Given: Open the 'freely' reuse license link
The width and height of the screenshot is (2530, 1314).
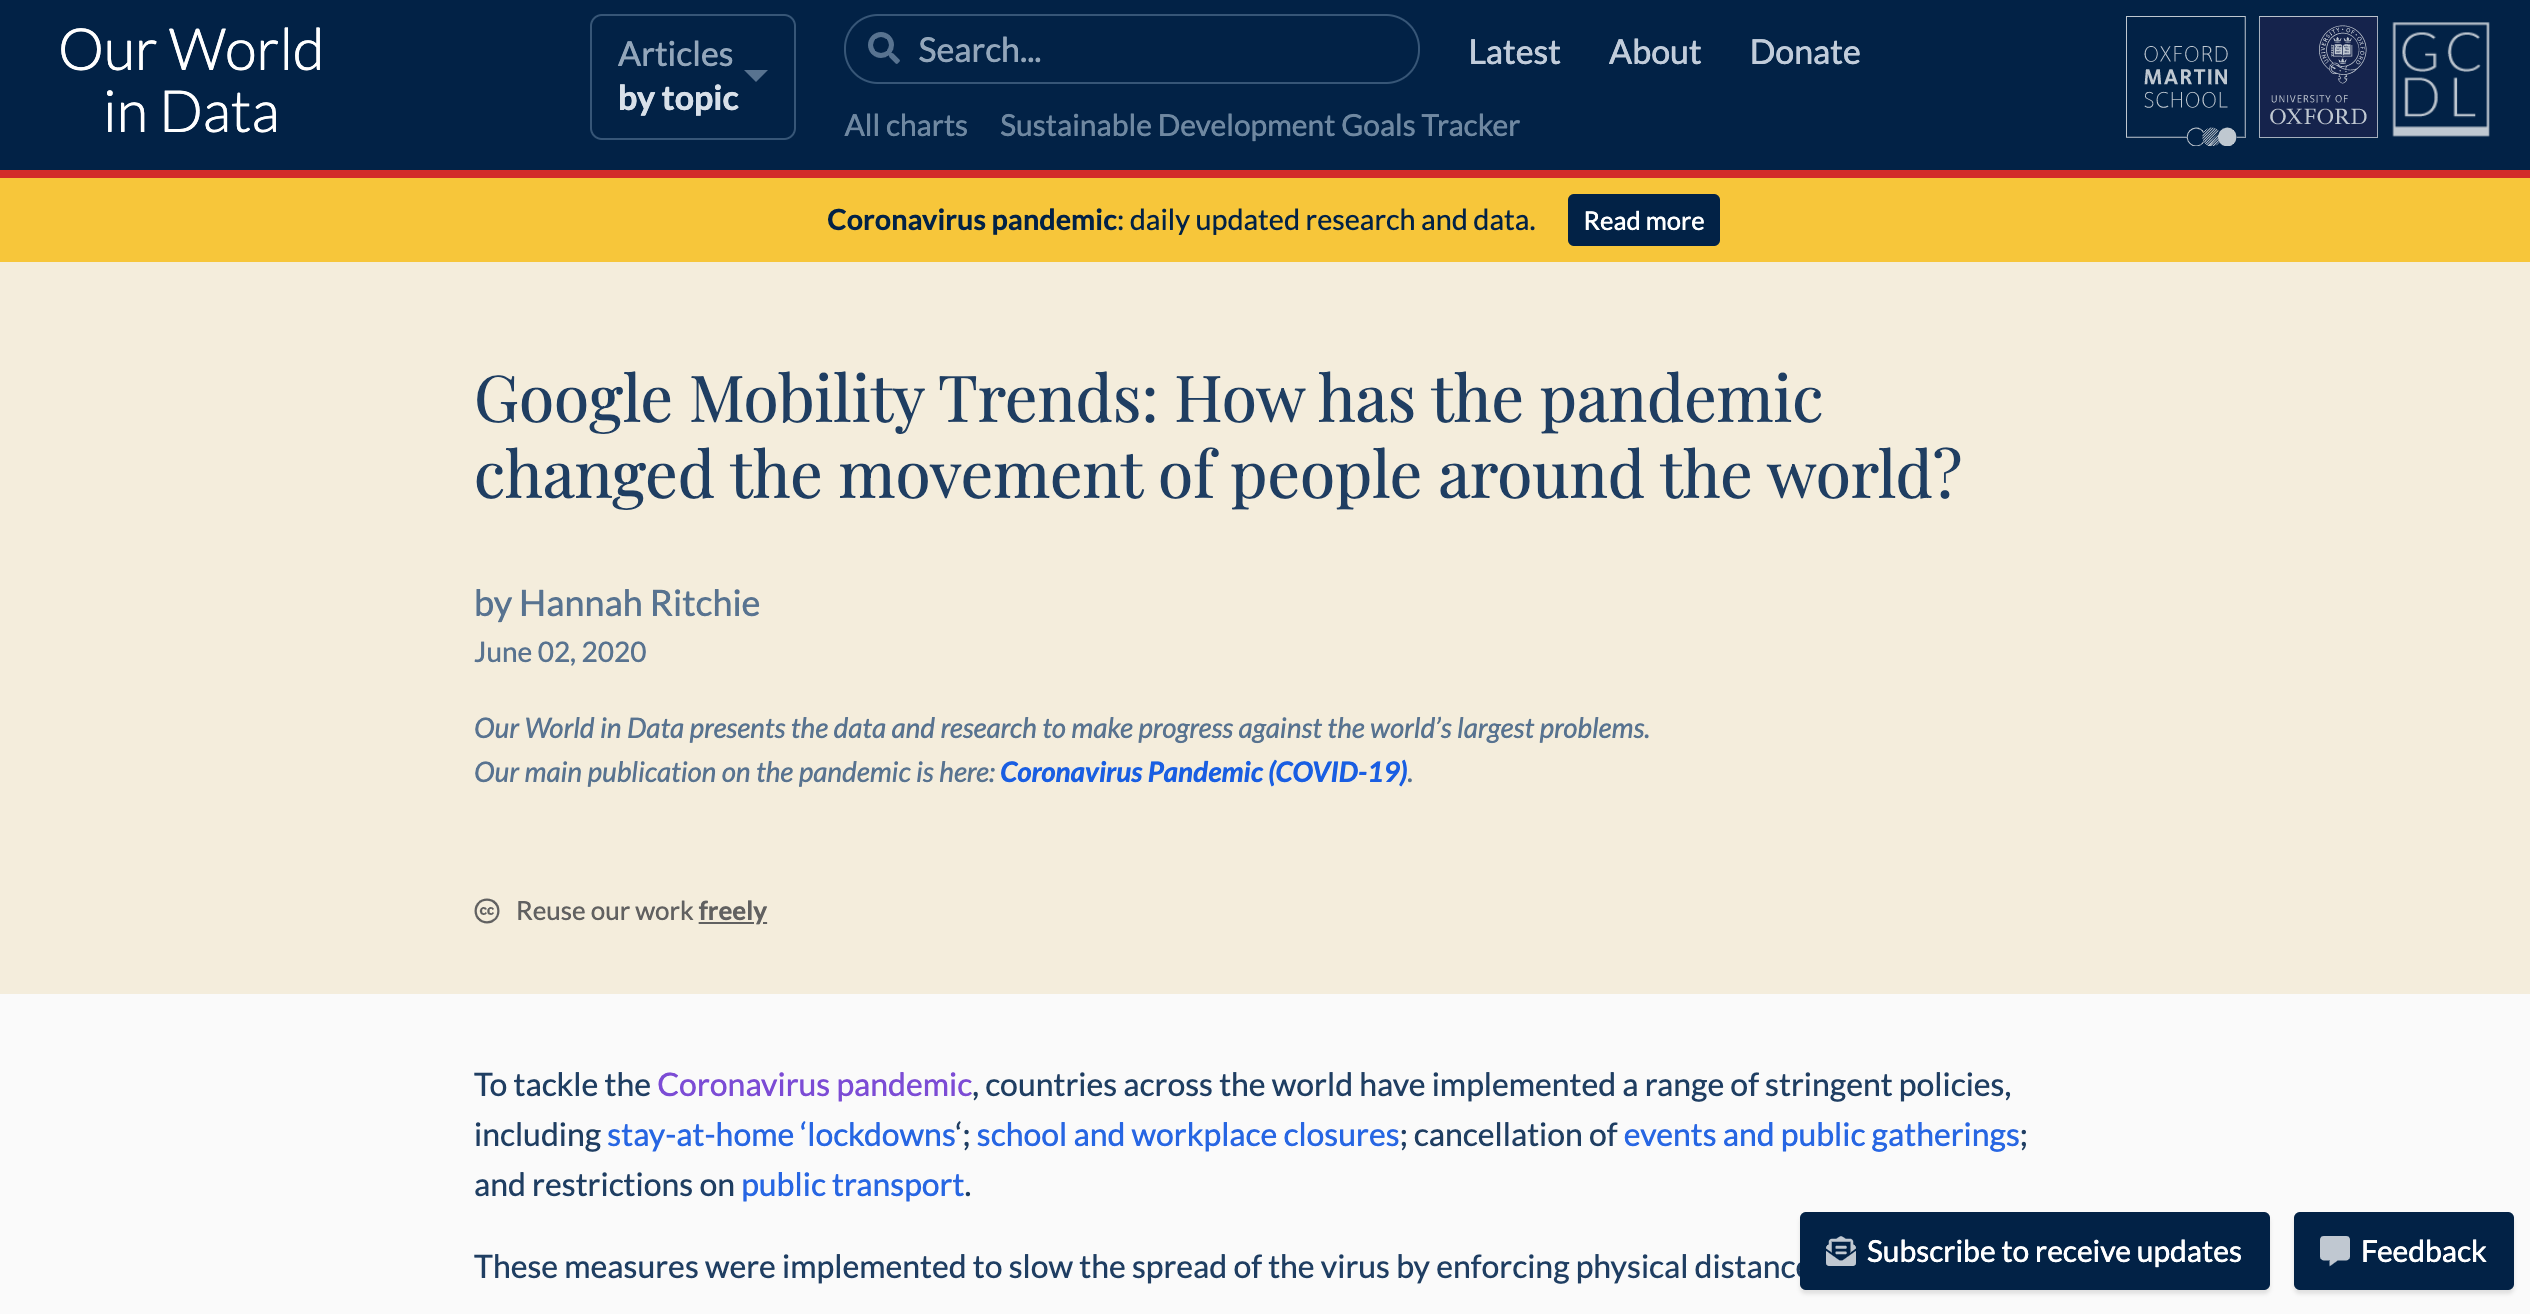Looking at the screenshot, I should tap(732, 911).
